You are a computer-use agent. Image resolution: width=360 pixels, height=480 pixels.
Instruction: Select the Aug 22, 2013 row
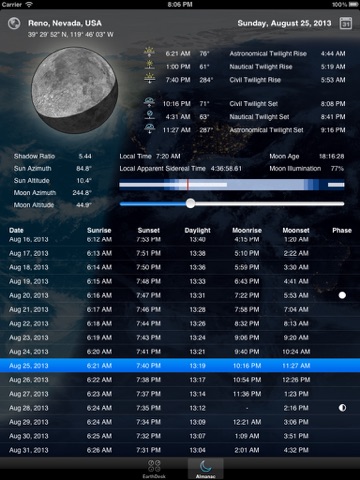pos(180,324)
